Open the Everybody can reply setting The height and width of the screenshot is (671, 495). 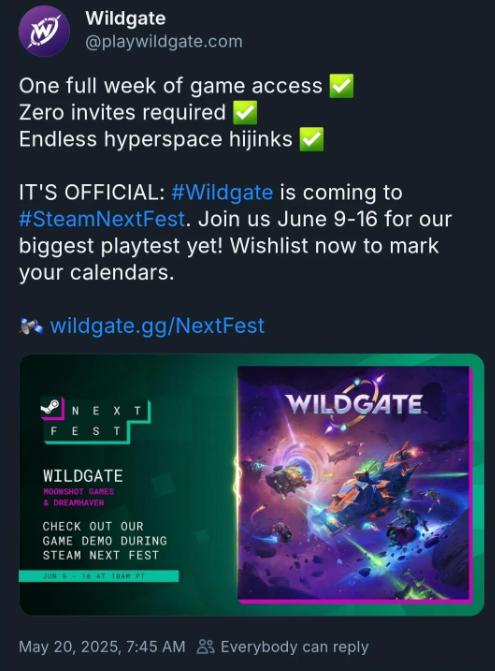click(282, 647)
